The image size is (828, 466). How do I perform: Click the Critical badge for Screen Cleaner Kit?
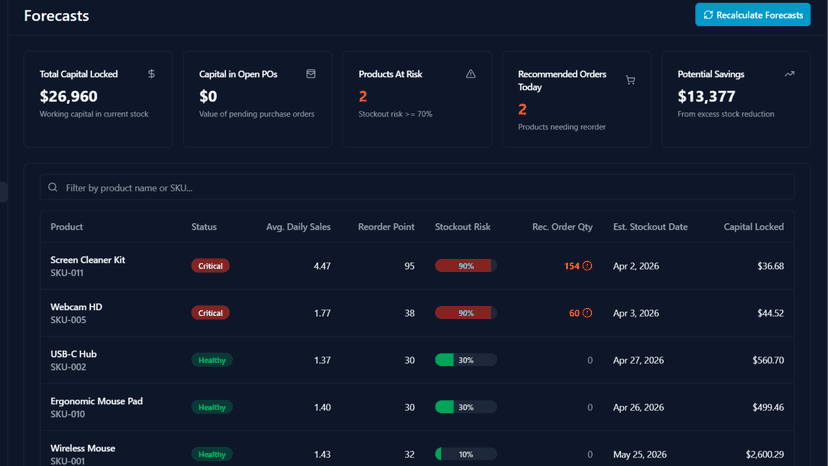coord(210,266)
